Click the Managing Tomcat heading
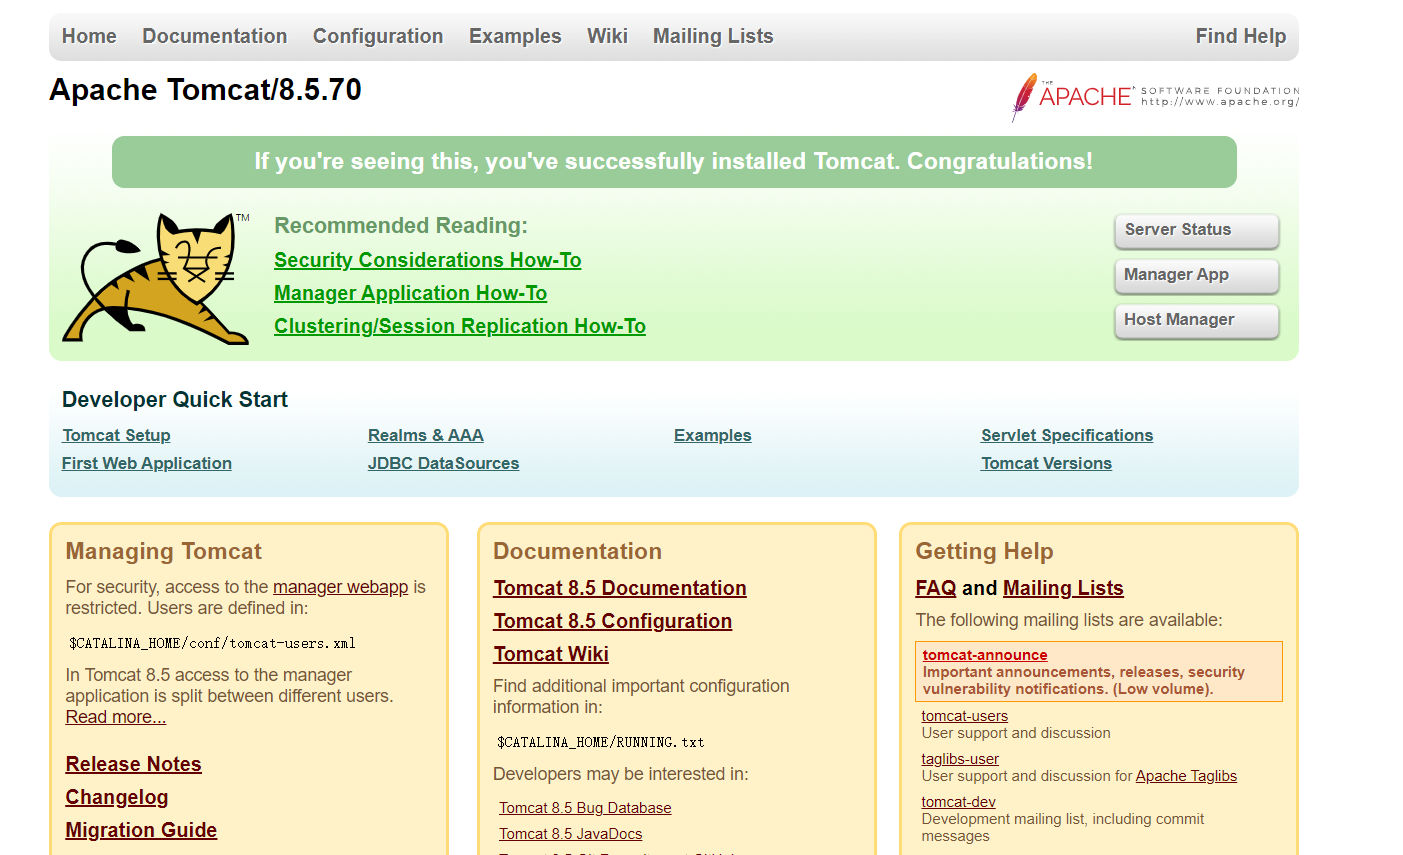Screen dimensions: 1403x855 click(164, 552)
